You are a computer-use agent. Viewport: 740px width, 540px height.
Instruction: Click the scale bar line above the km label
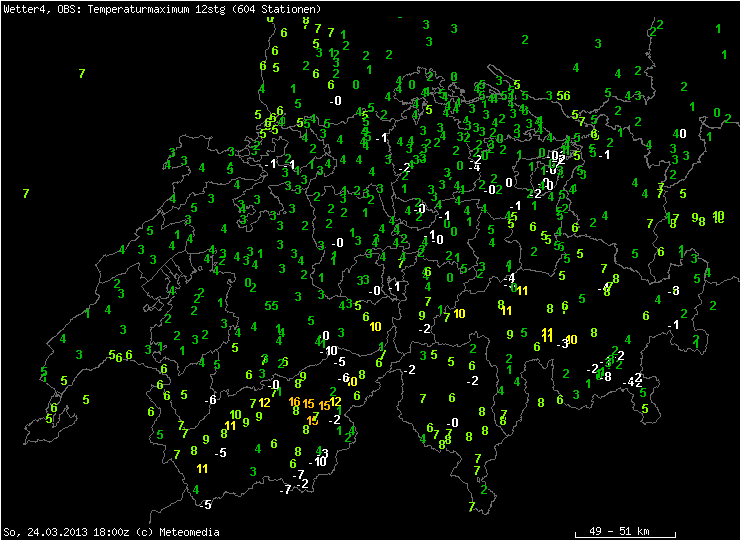point(621,523)
